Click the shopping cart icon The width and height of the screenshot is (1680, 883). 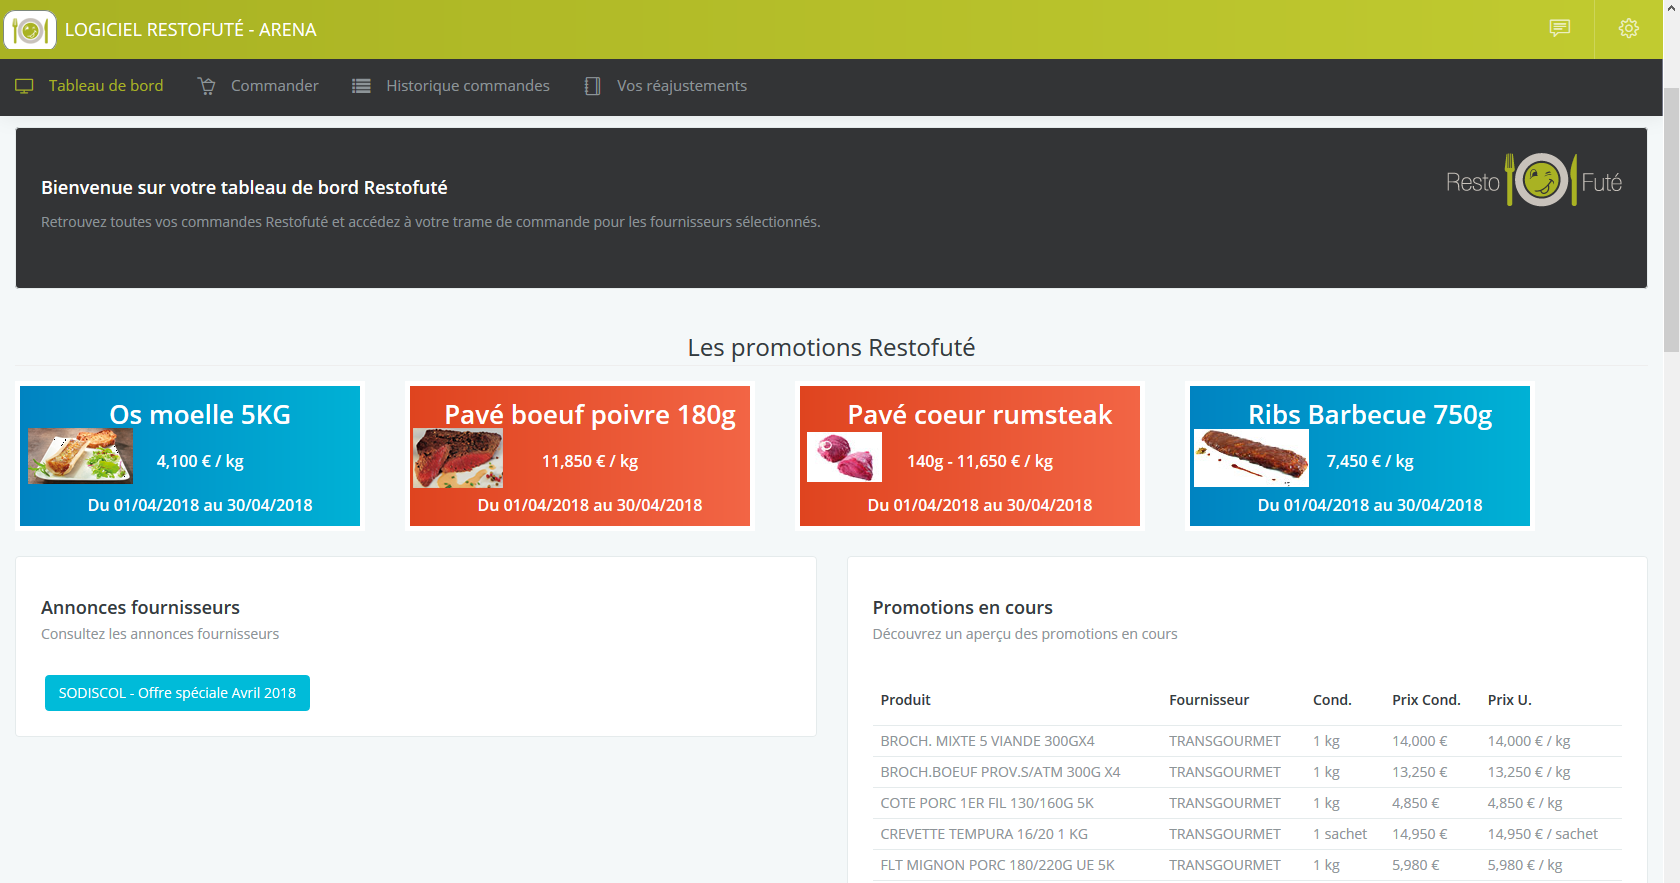[207, 86]
